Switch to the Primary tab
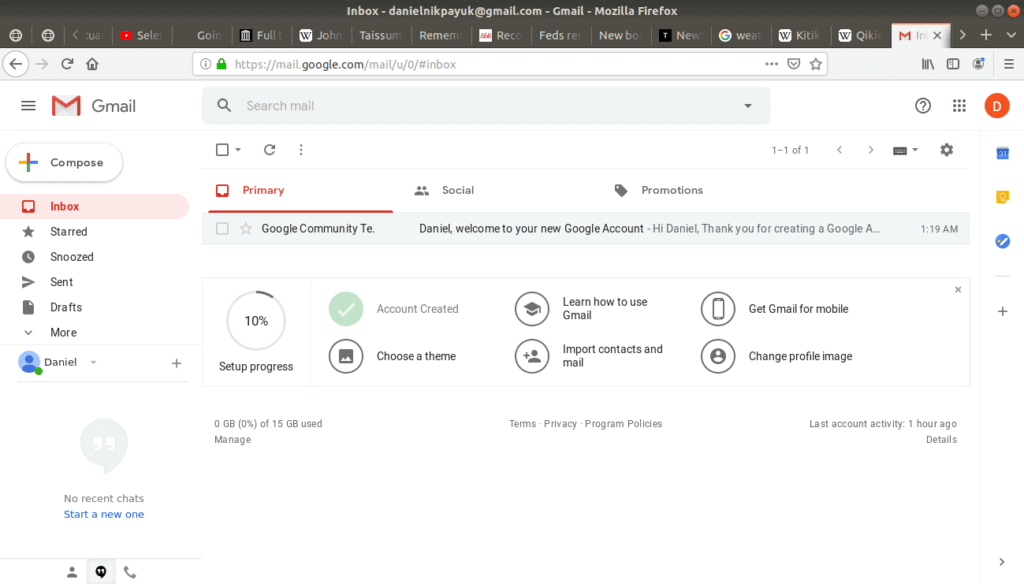This screenshot has width=1024, height=584. point(300,190)
